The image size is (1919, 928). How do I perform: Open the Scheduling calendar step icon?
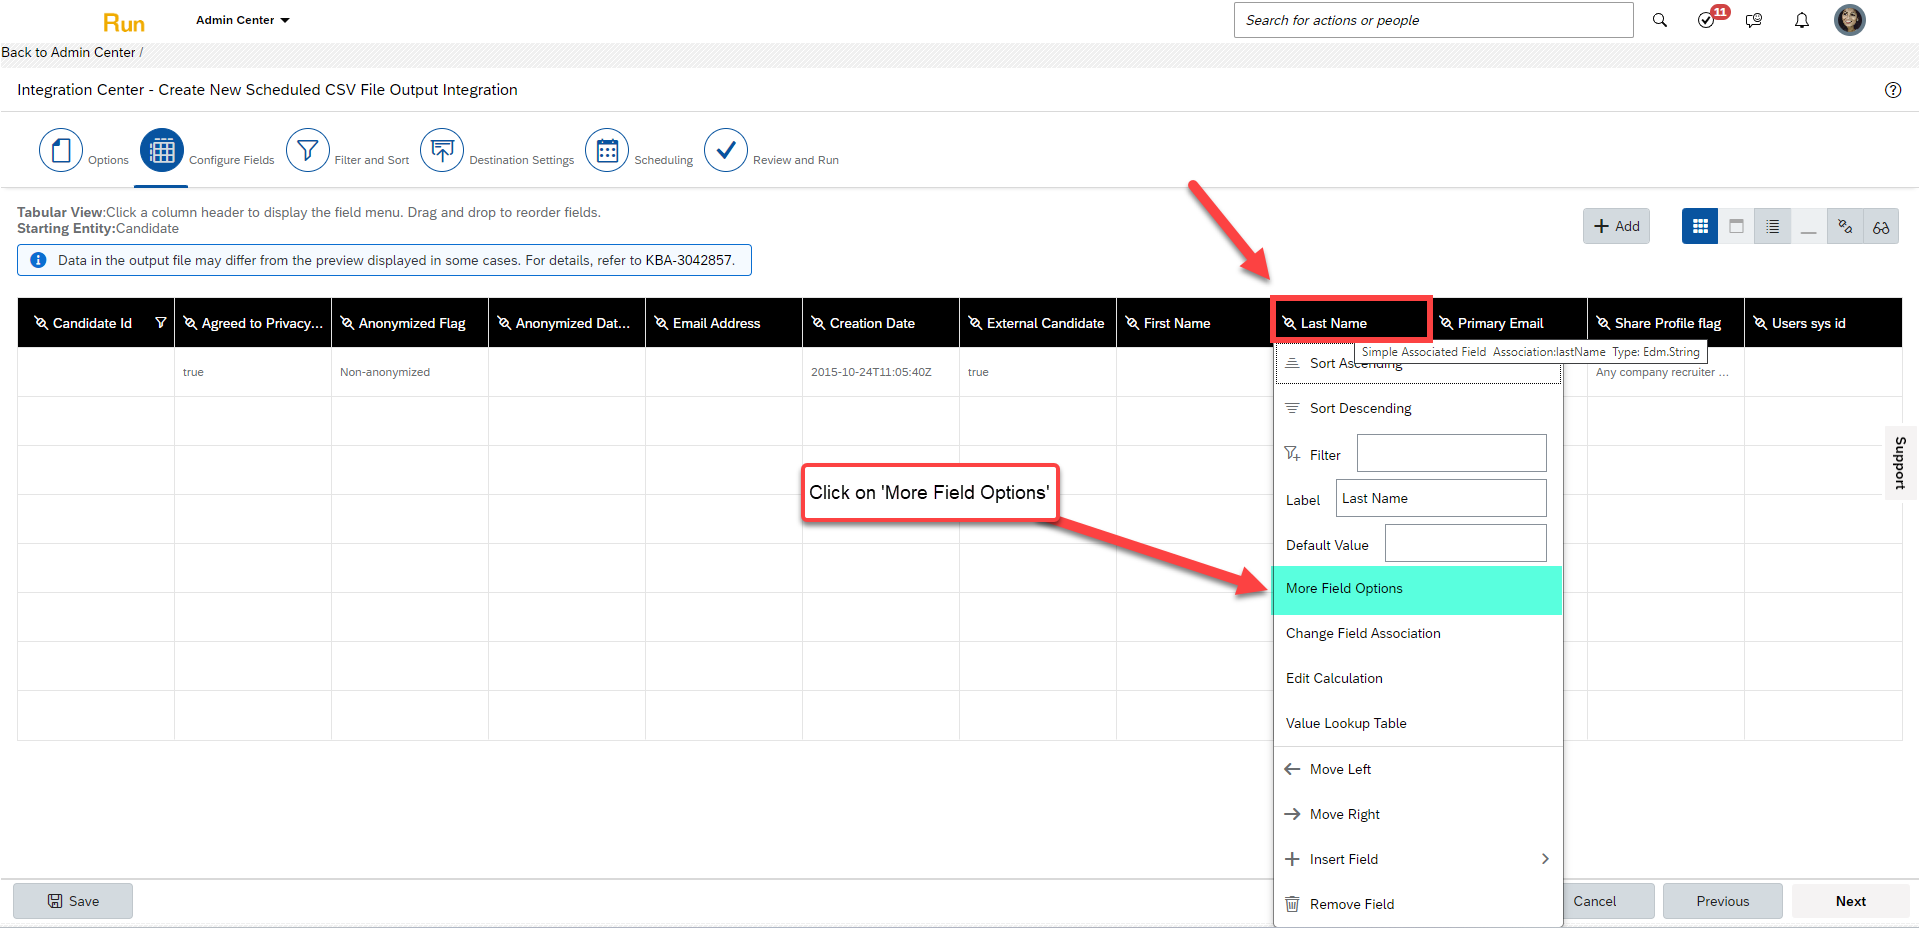click(607, 150)
